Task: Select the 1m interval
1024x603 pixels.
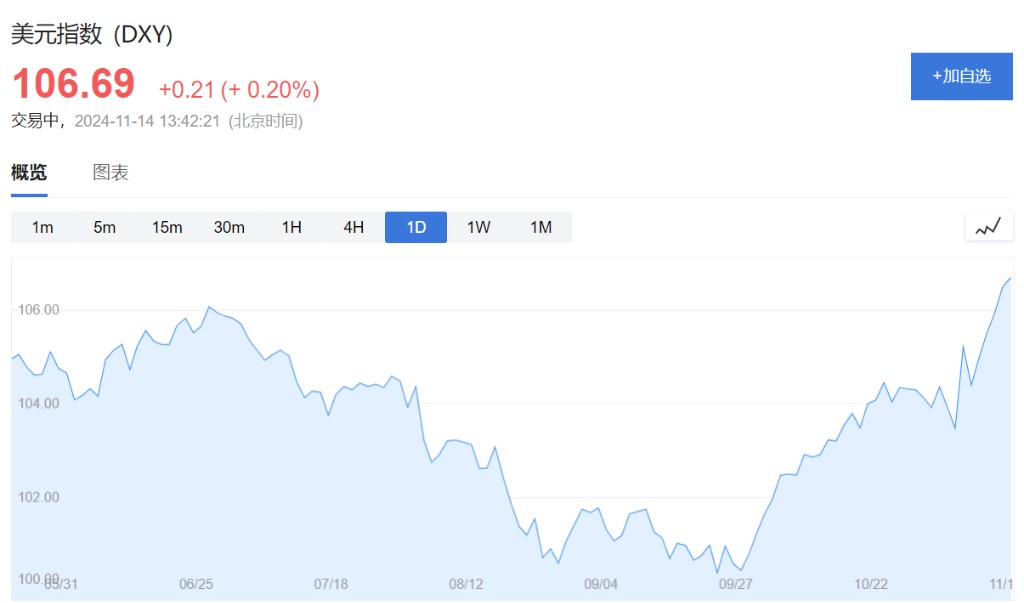Action: coord(42,227)
